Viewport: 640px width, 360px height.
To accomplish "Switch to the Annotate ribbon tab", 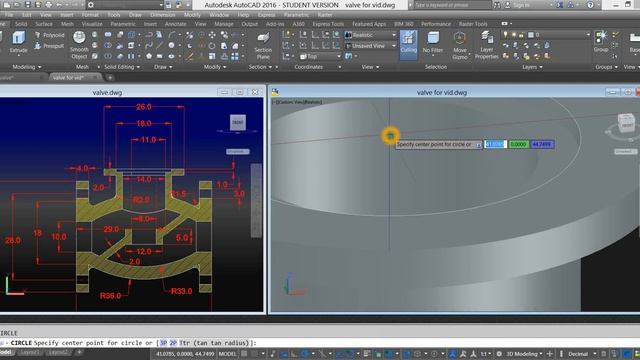I will click(176, 24).
